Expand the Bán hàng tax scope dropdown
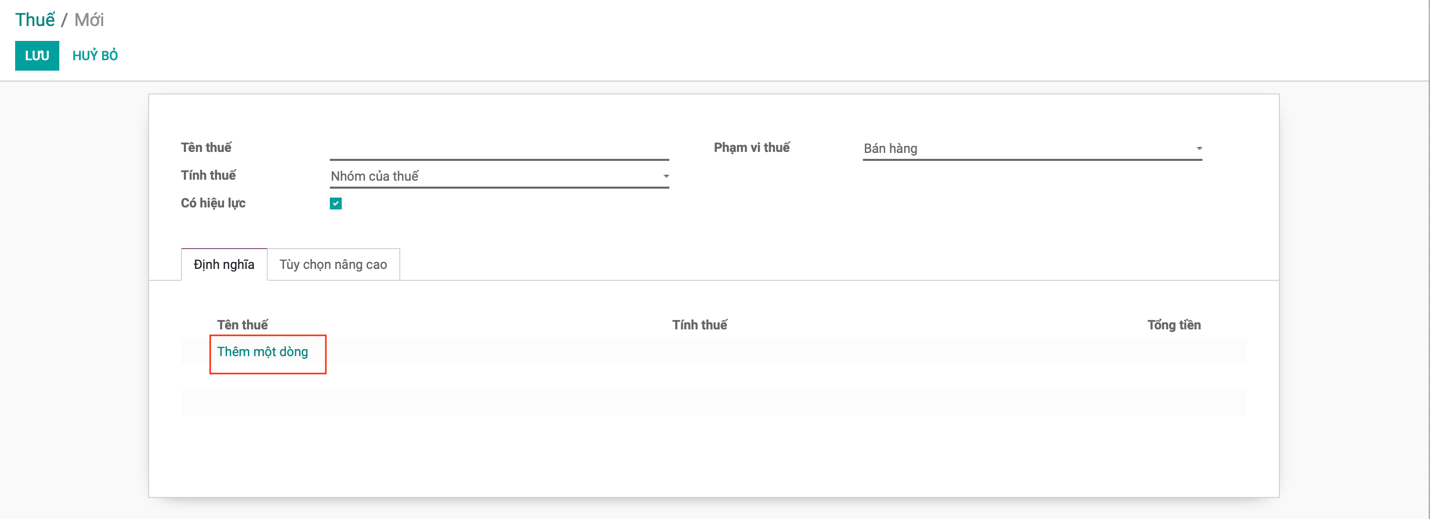 pos(1032,148)
